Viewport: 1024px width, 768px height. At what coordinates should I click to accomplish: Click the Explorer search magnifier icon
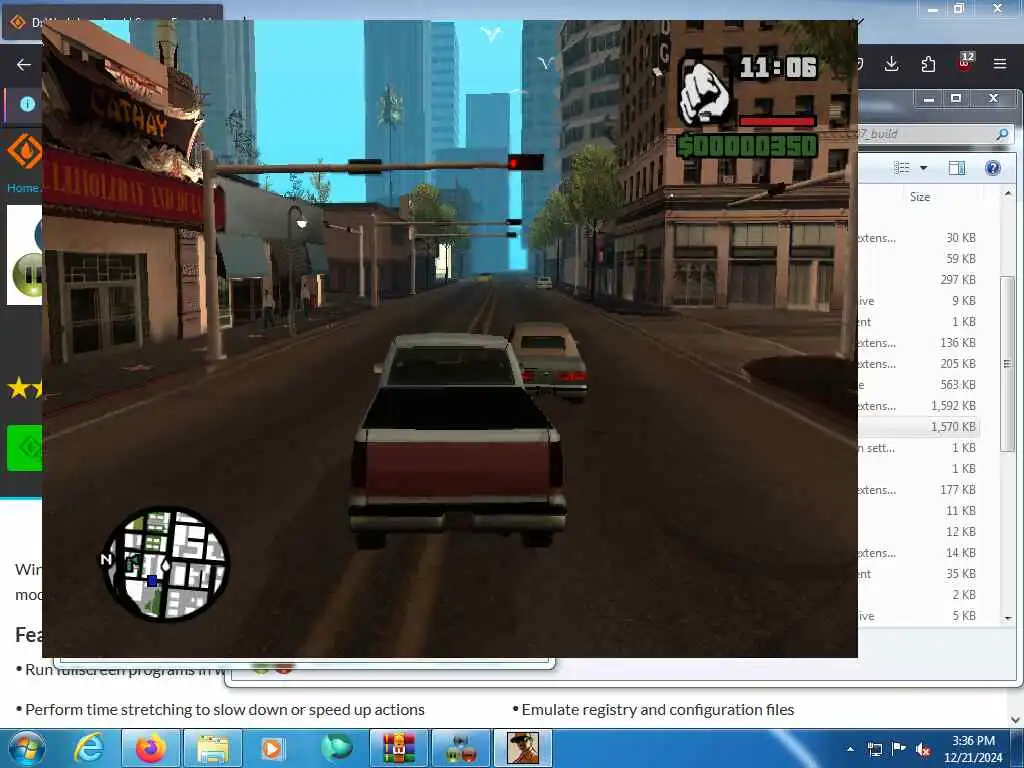[x=1002, y=135]
